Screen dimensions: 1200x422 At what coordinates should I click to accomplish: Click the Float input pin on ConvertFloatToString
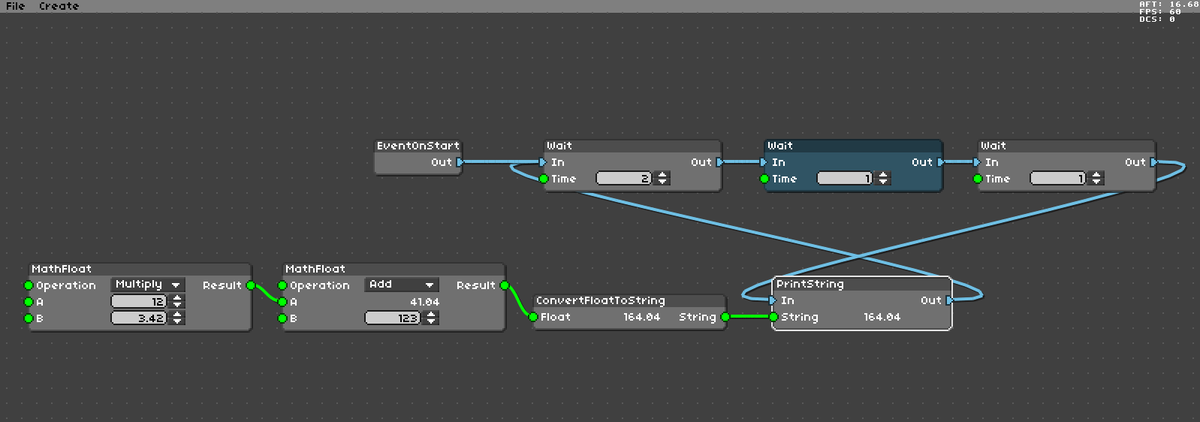(533, 317)
